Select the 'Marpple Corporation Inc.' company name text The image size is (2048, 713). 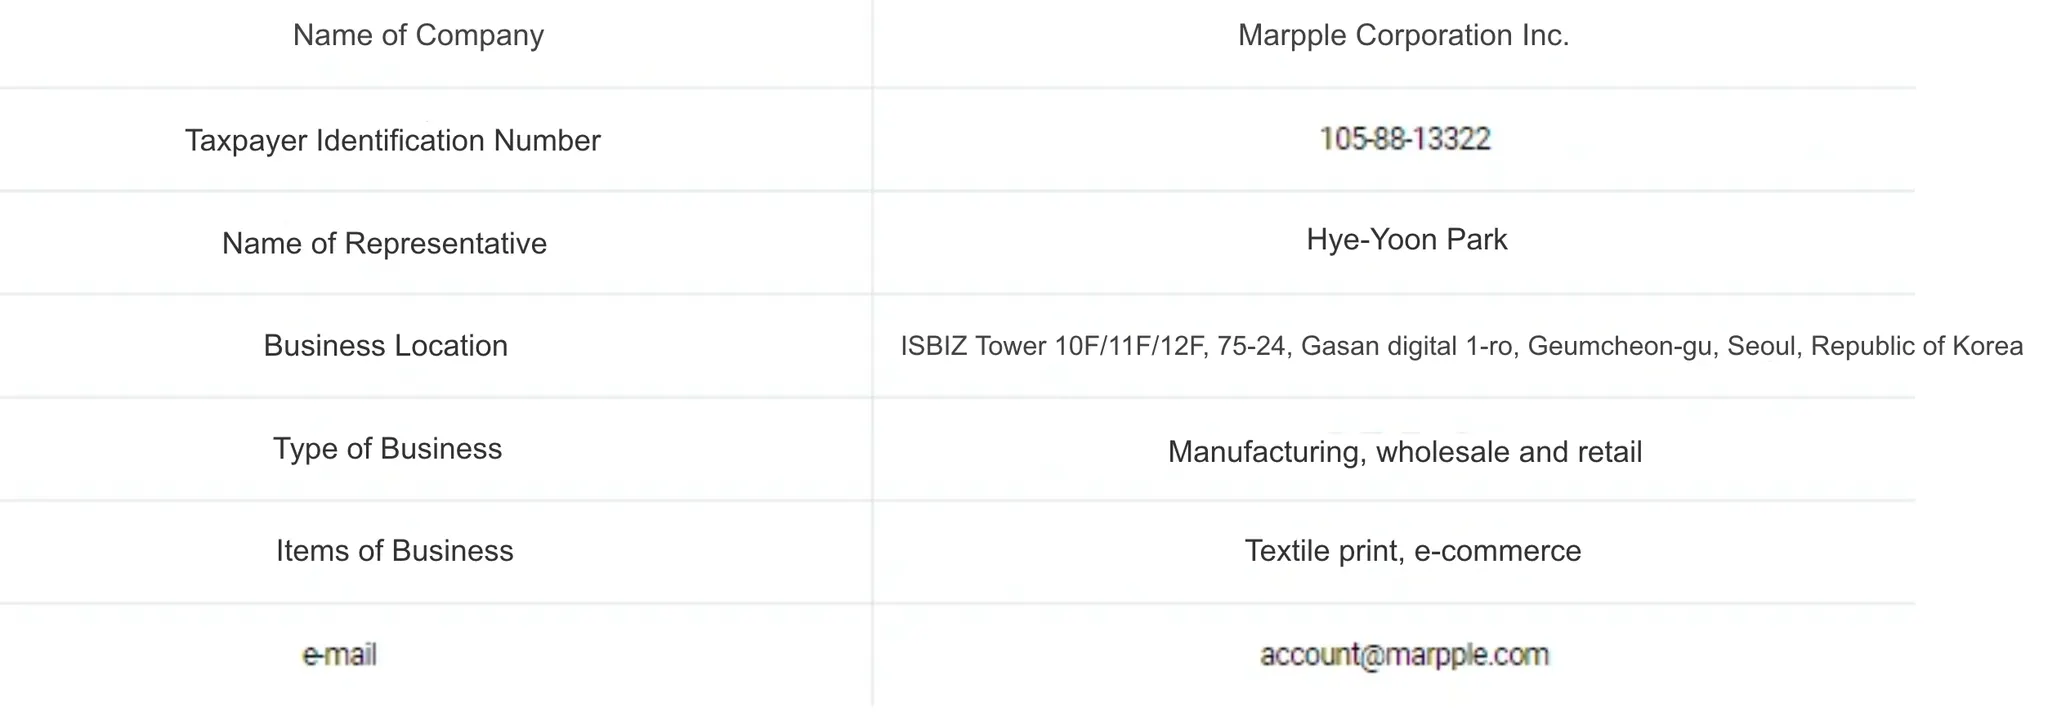pos(1403,36)
